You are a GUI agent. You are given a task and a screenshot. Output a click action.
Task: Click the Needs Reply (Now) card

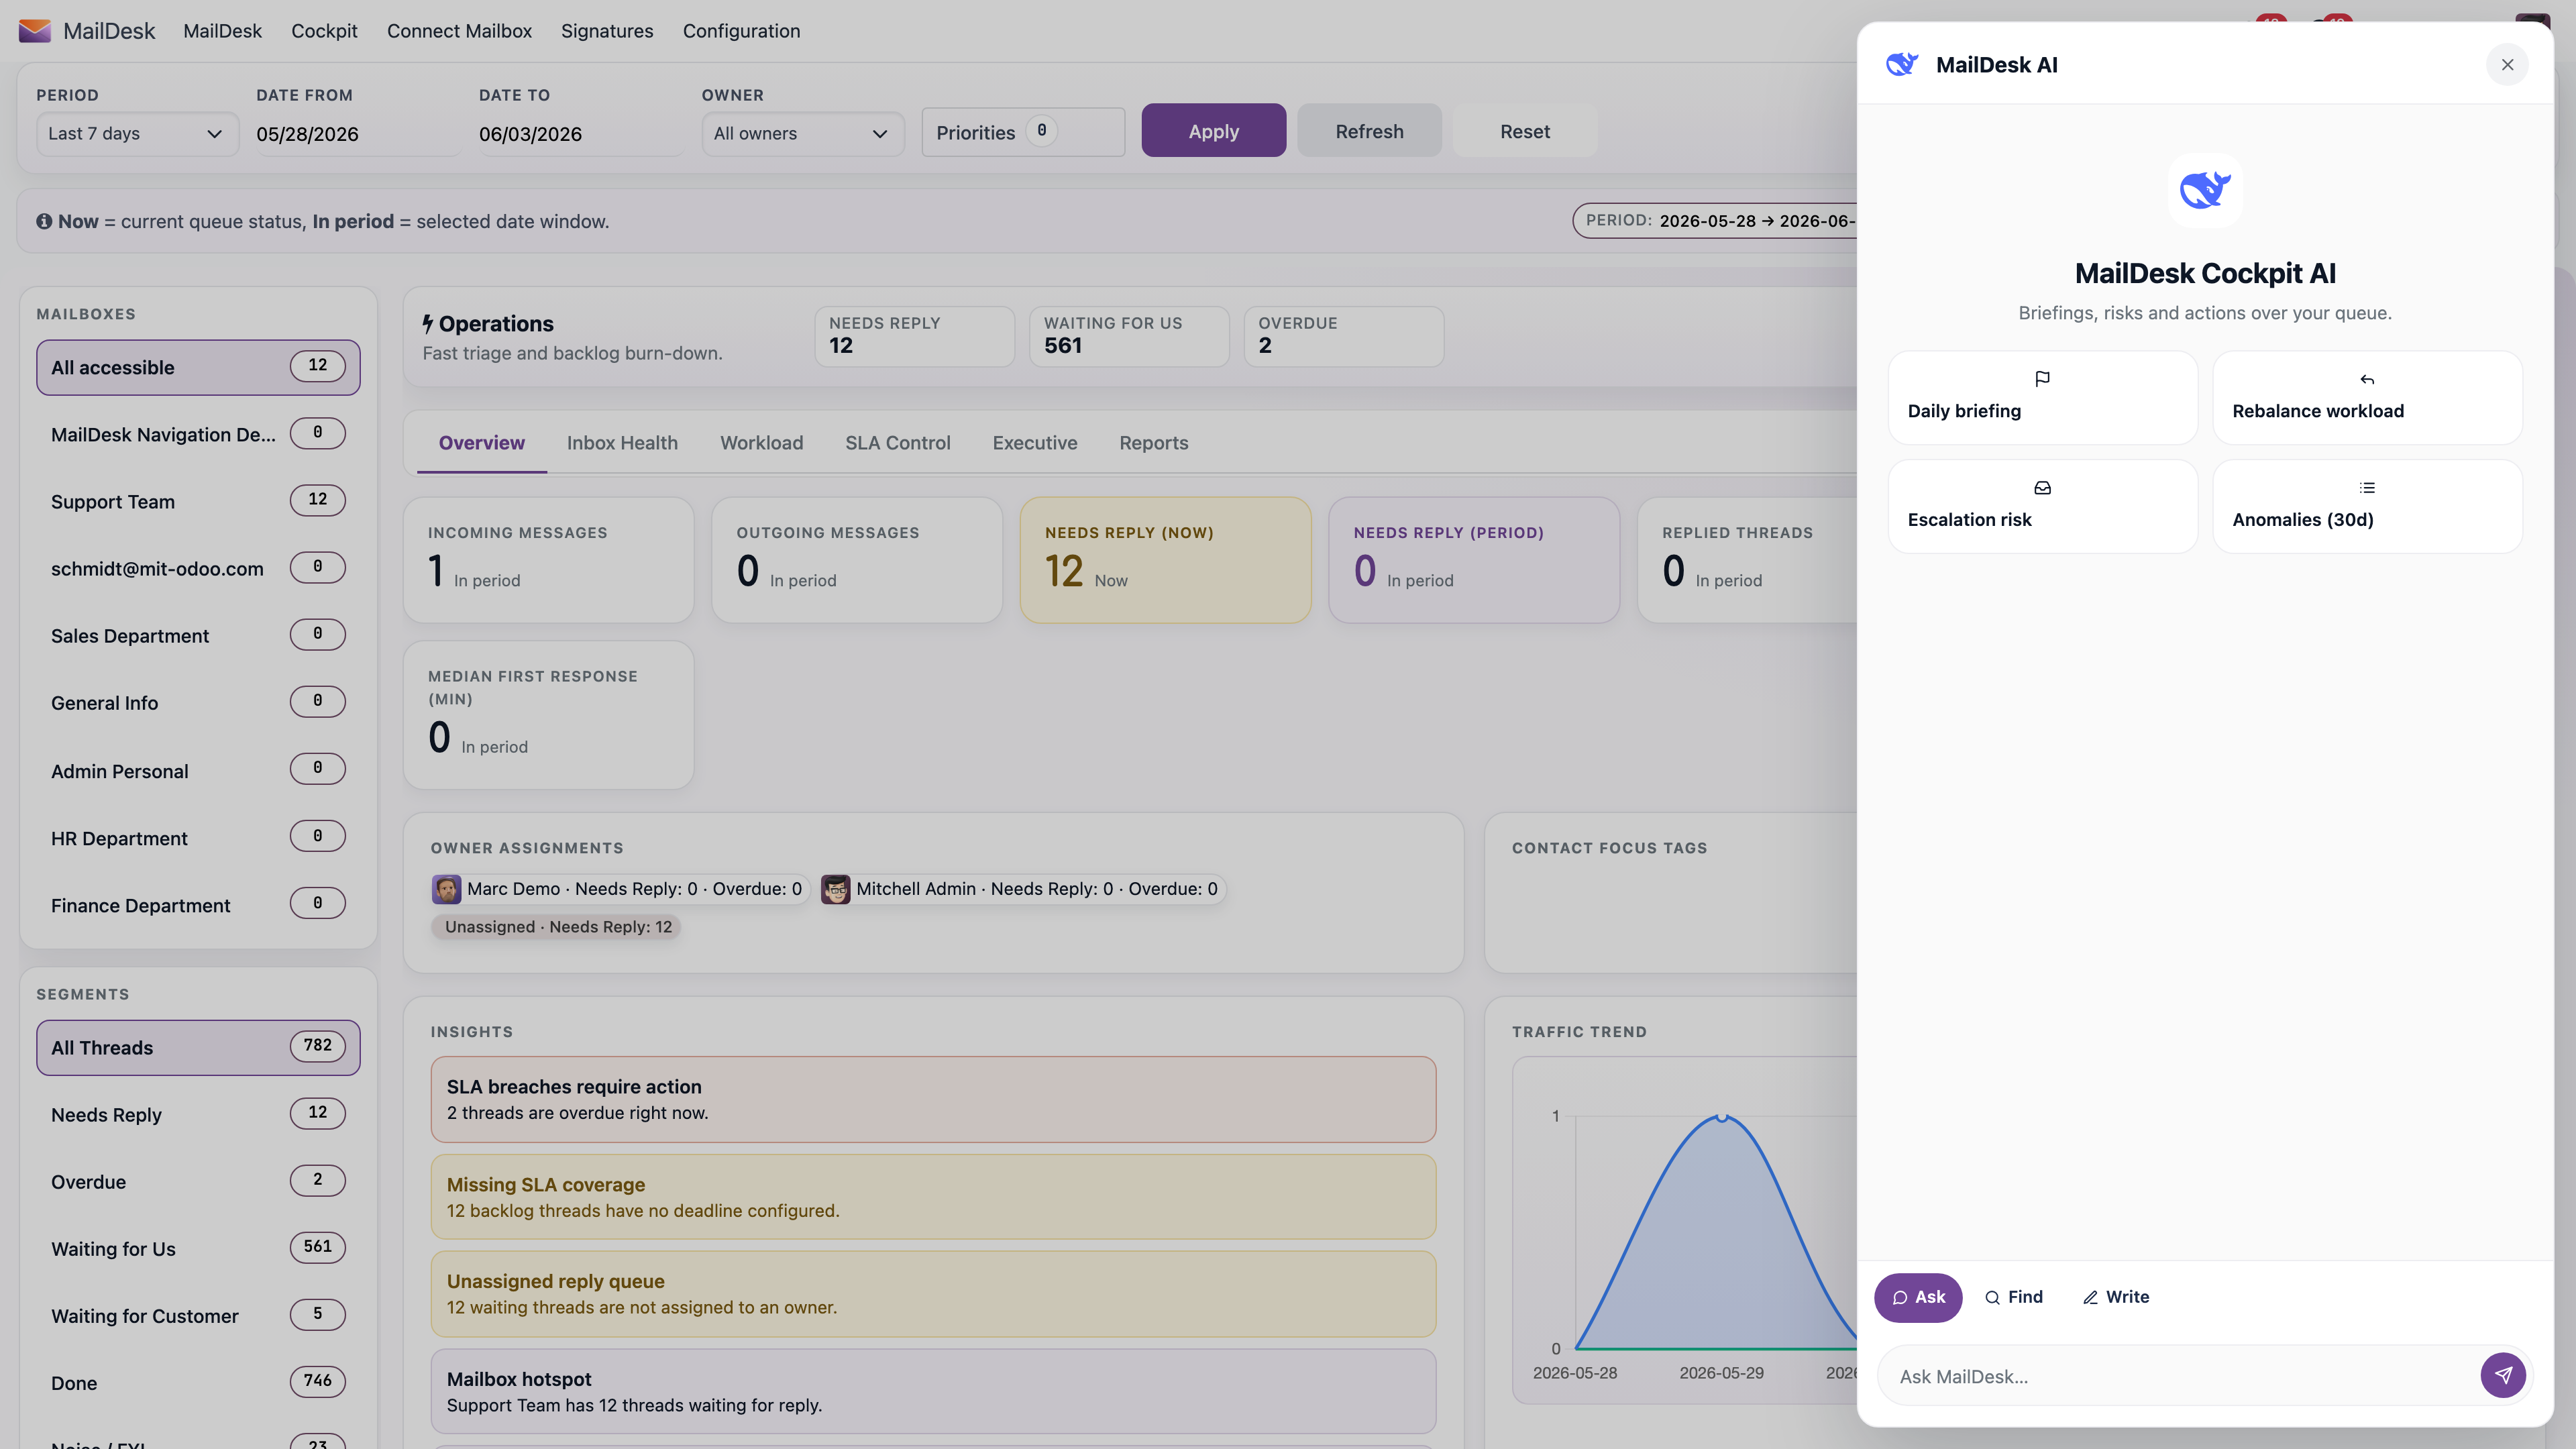[1165, 560]
